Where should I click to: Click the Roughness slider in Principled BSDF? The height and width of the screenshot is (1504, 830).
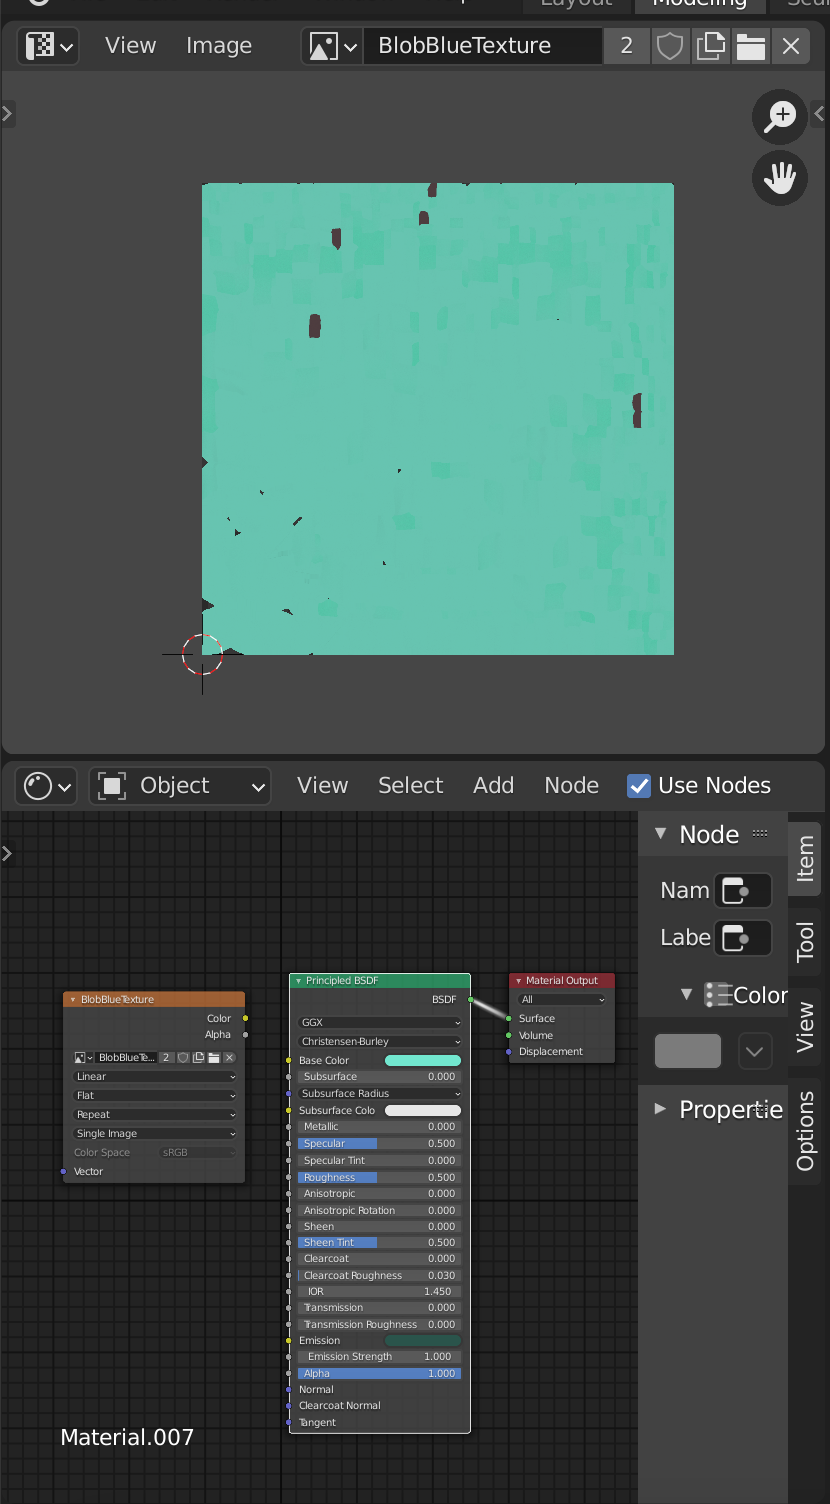[x=379, y=1177]
